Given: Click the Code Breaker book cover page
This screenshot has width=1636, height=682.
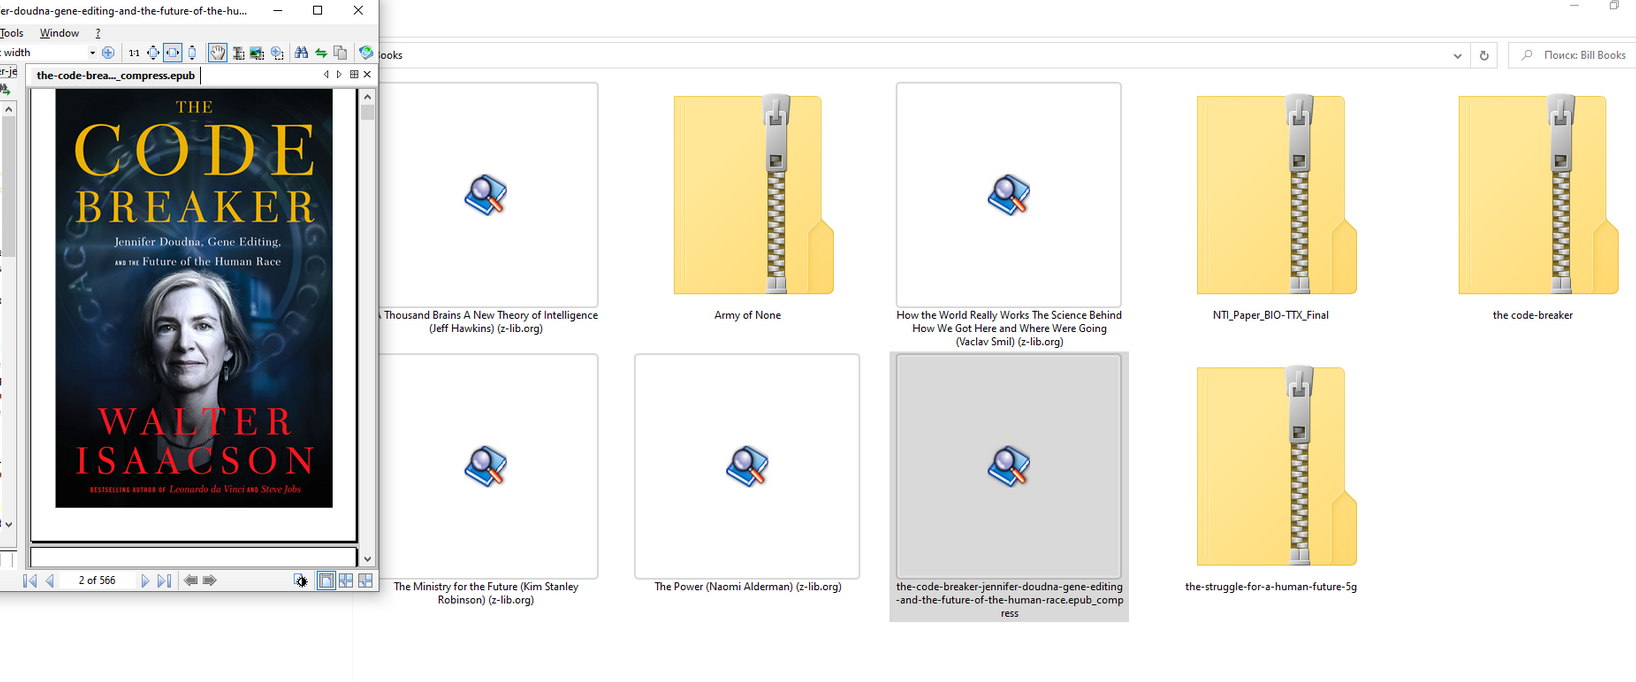Looking at the screenshot, I should tap(194, 298).
